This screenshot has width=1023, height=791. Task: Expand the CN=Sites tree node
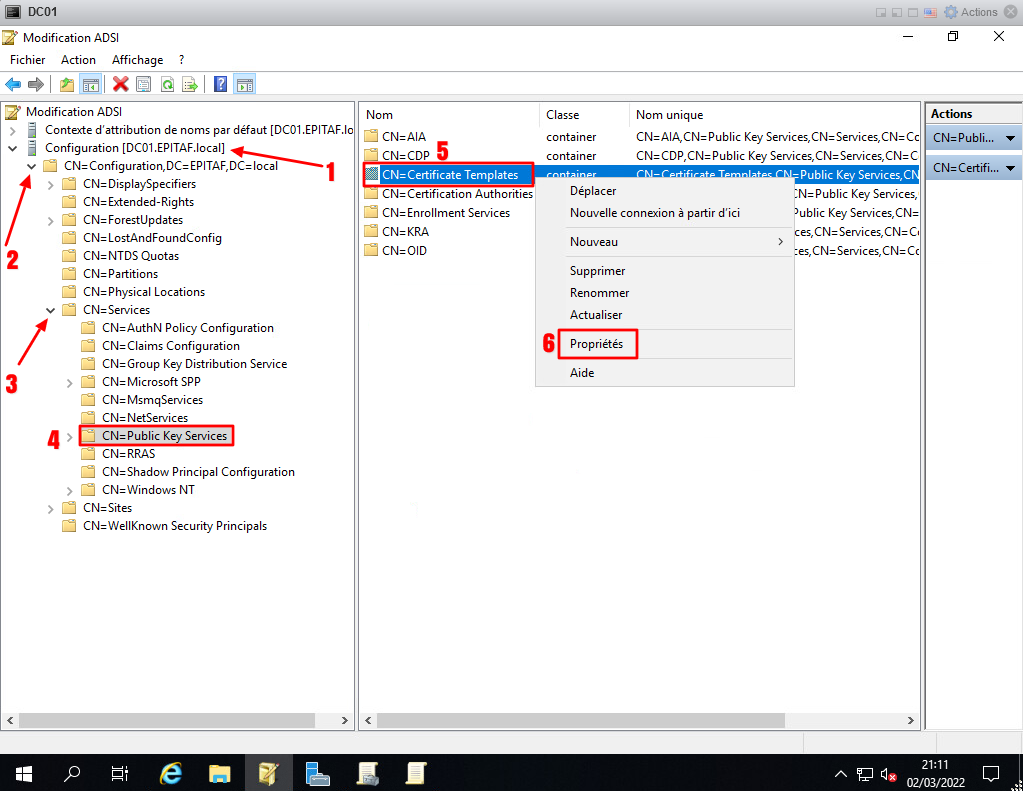[x=50, y=508]
